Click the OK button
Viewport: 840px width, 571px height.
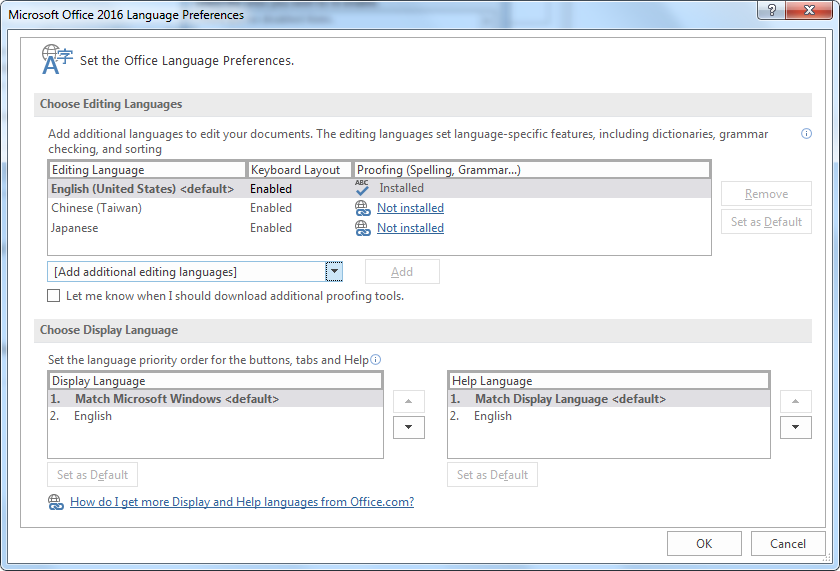coord(704,544)
